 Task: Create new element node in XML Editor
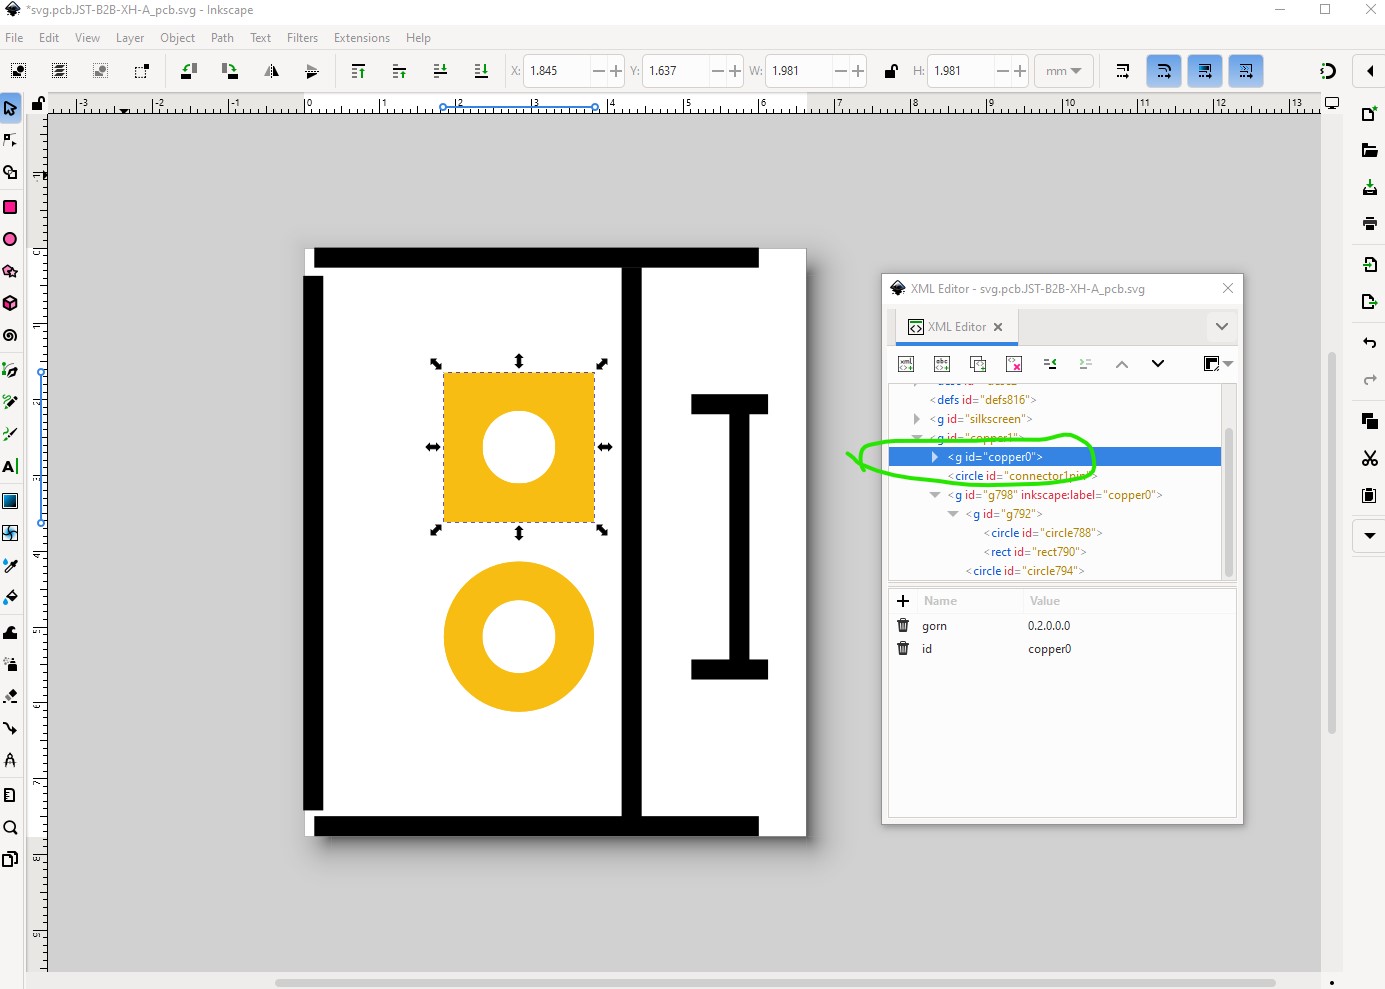tap(906, 364)
